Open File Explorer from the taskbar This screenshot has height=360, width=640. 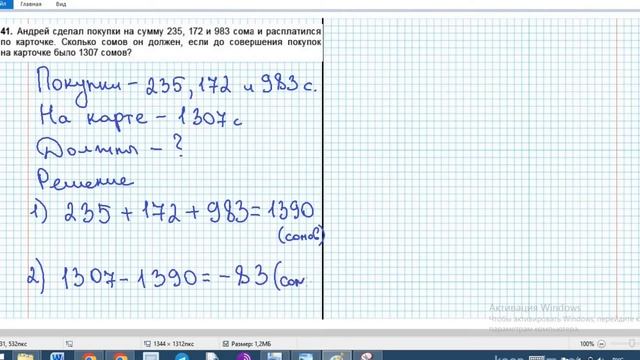pyautogui.click(x=25, y=356)
